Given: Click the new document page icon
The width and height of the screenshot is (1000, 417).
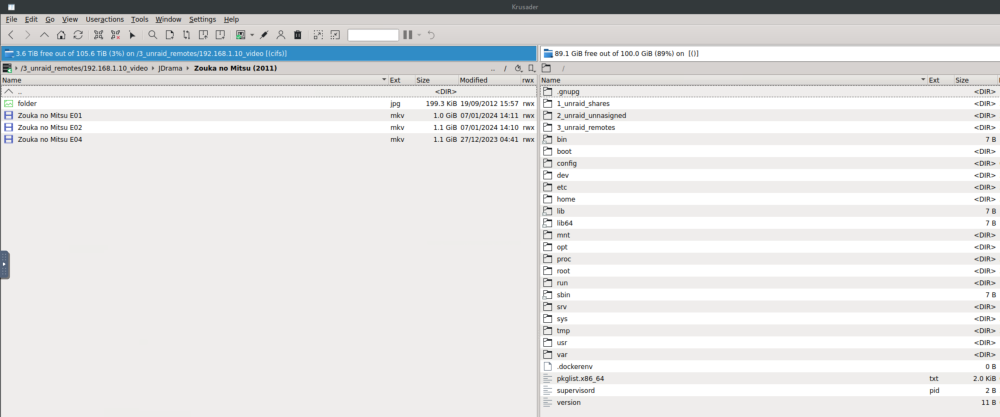Looking at the screenshot, I should (170, 35).
